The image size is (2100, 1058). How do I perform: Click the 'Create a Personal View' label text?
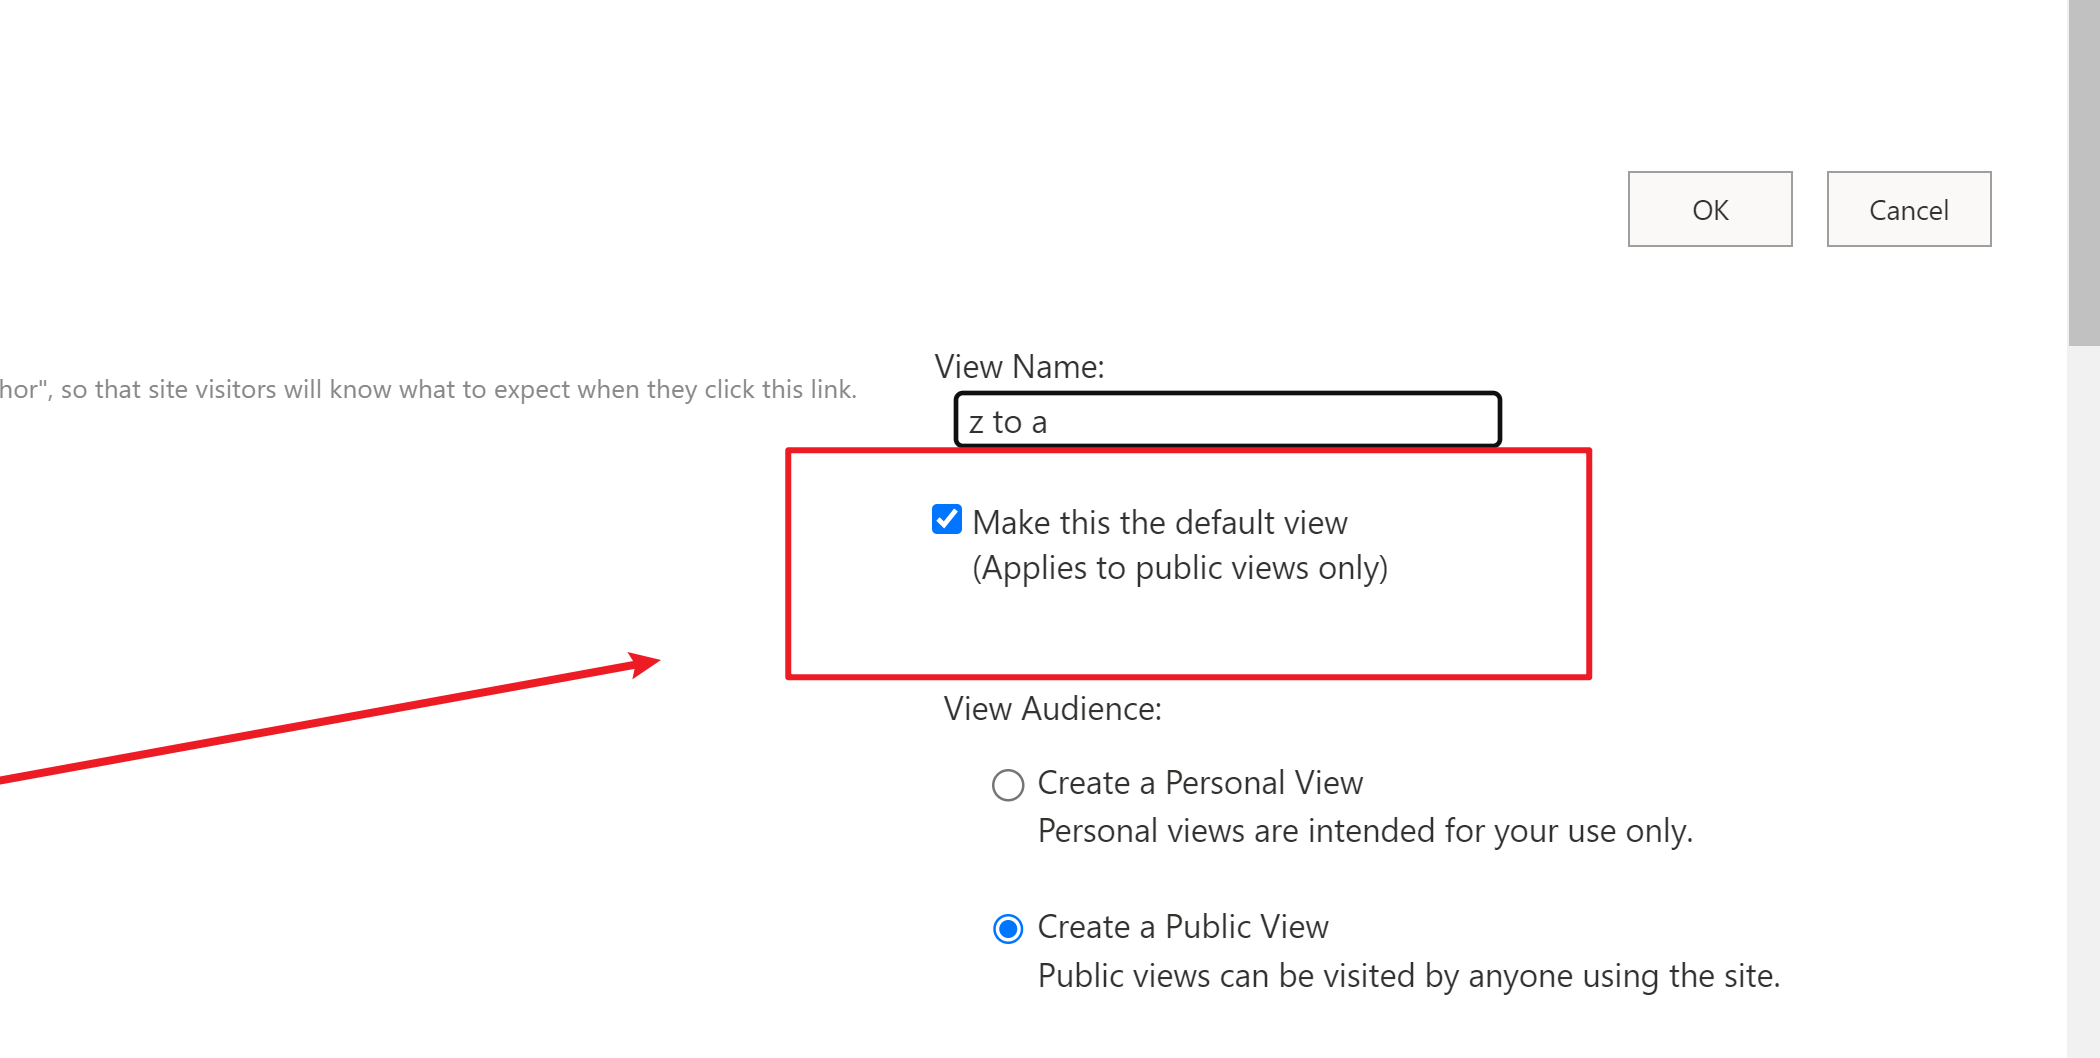click(x=1200, y=783)
